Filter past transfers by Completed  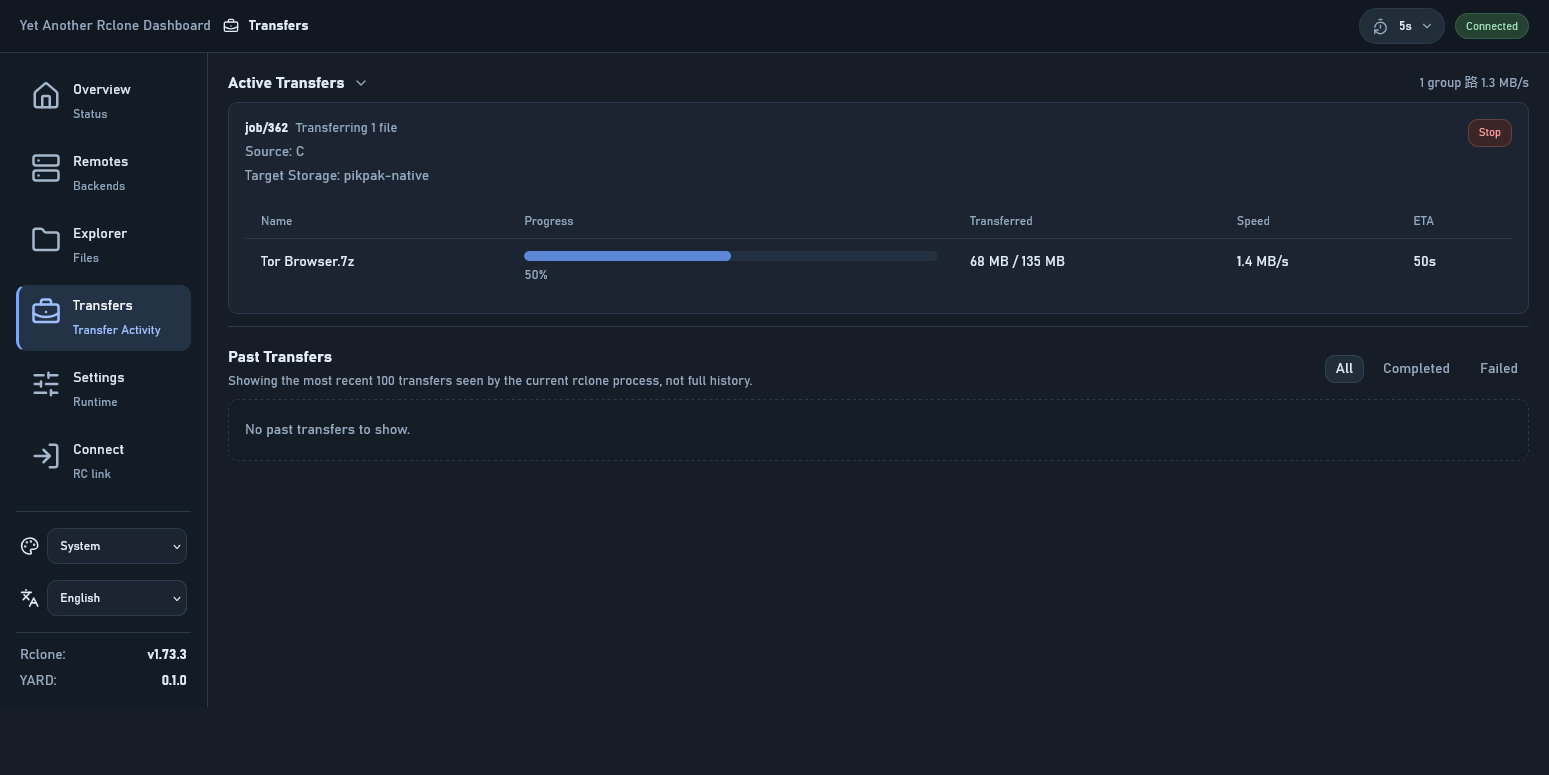1415,369
